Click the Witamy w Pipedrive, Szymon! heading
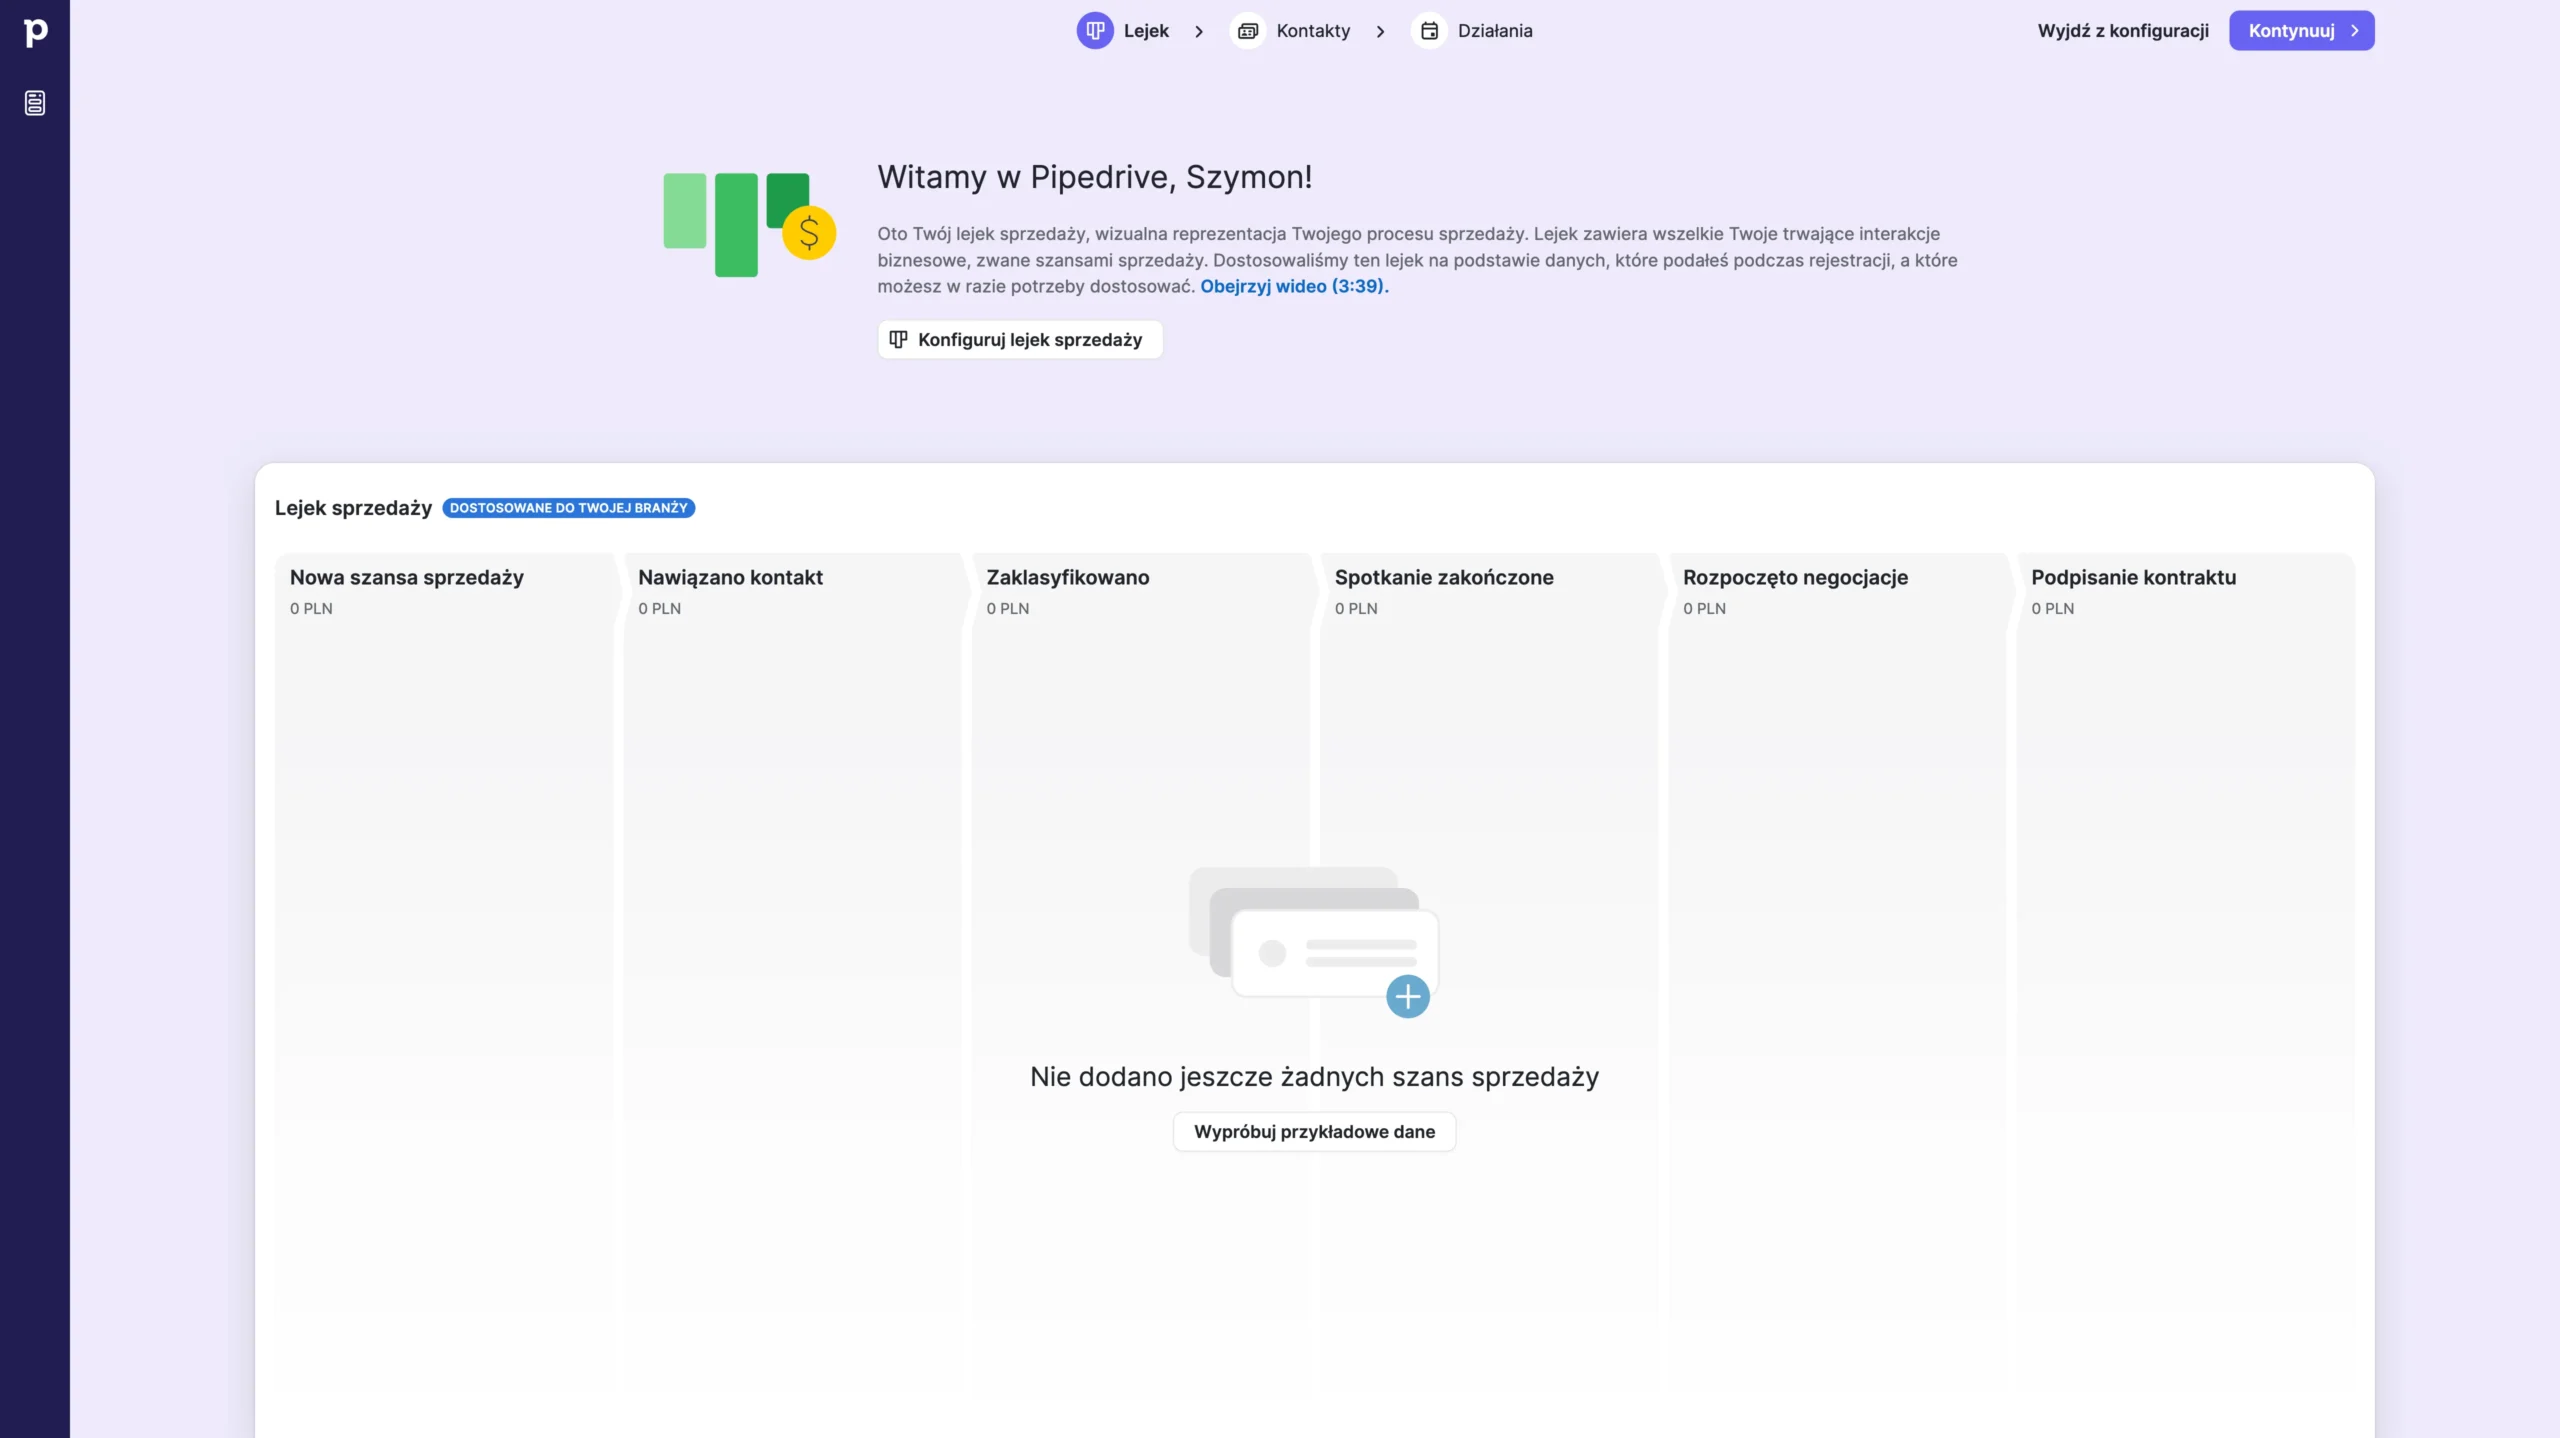This screenshot has height=1438, width=2560. coord(1094,177)
